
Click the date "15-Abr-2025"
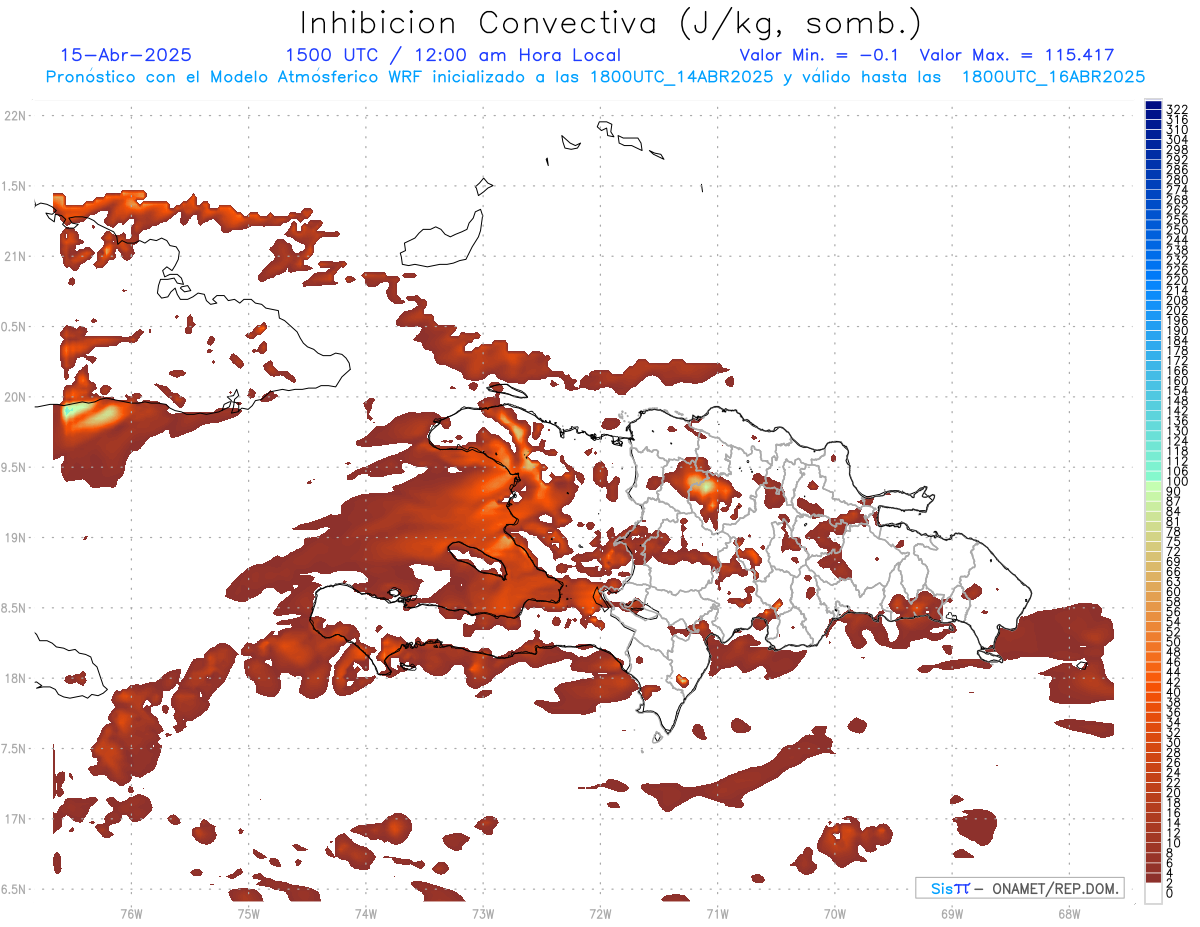coord(126,55)
